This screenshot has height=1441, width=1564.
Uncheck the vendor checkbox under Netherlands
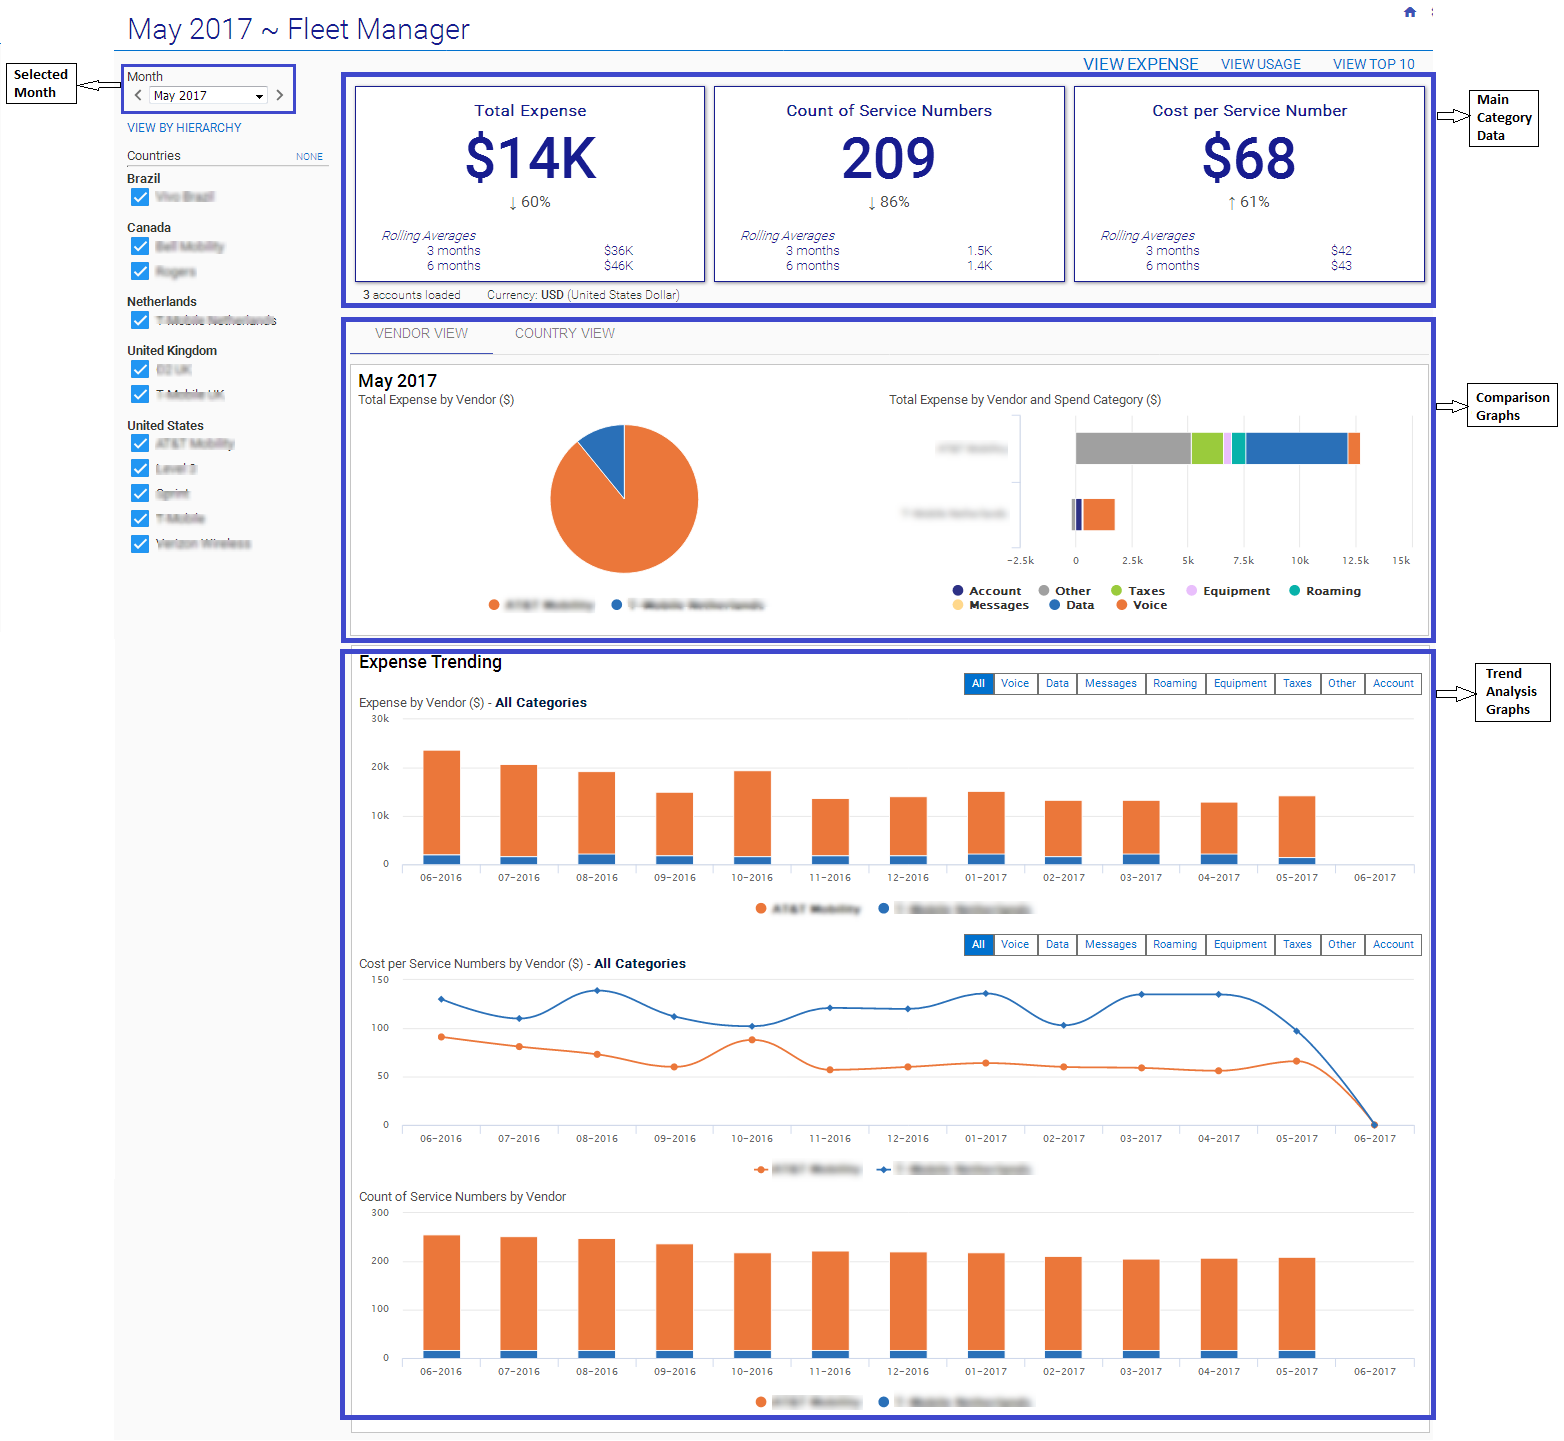[x=140, y=320]
